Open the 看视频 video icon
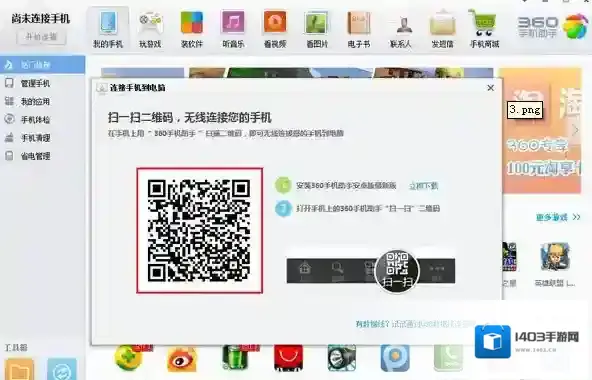The width and height of the screenshot is (592, 380). tap(275, 23)
